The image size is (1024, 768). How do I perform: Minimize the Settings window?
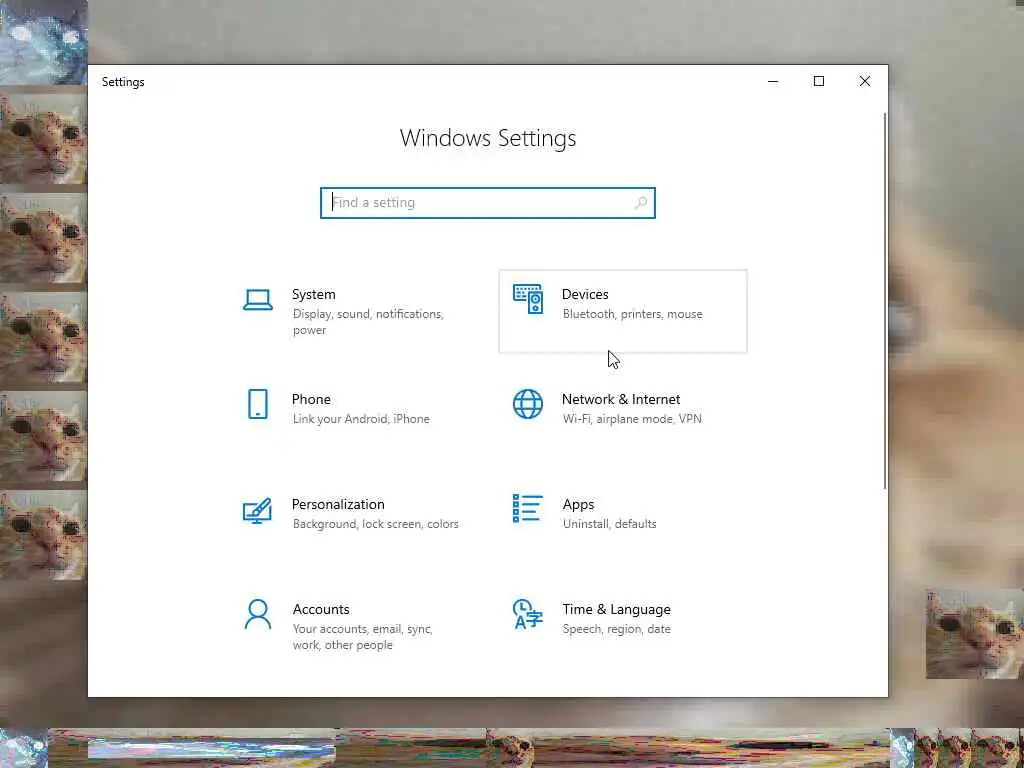coord(773,82)
